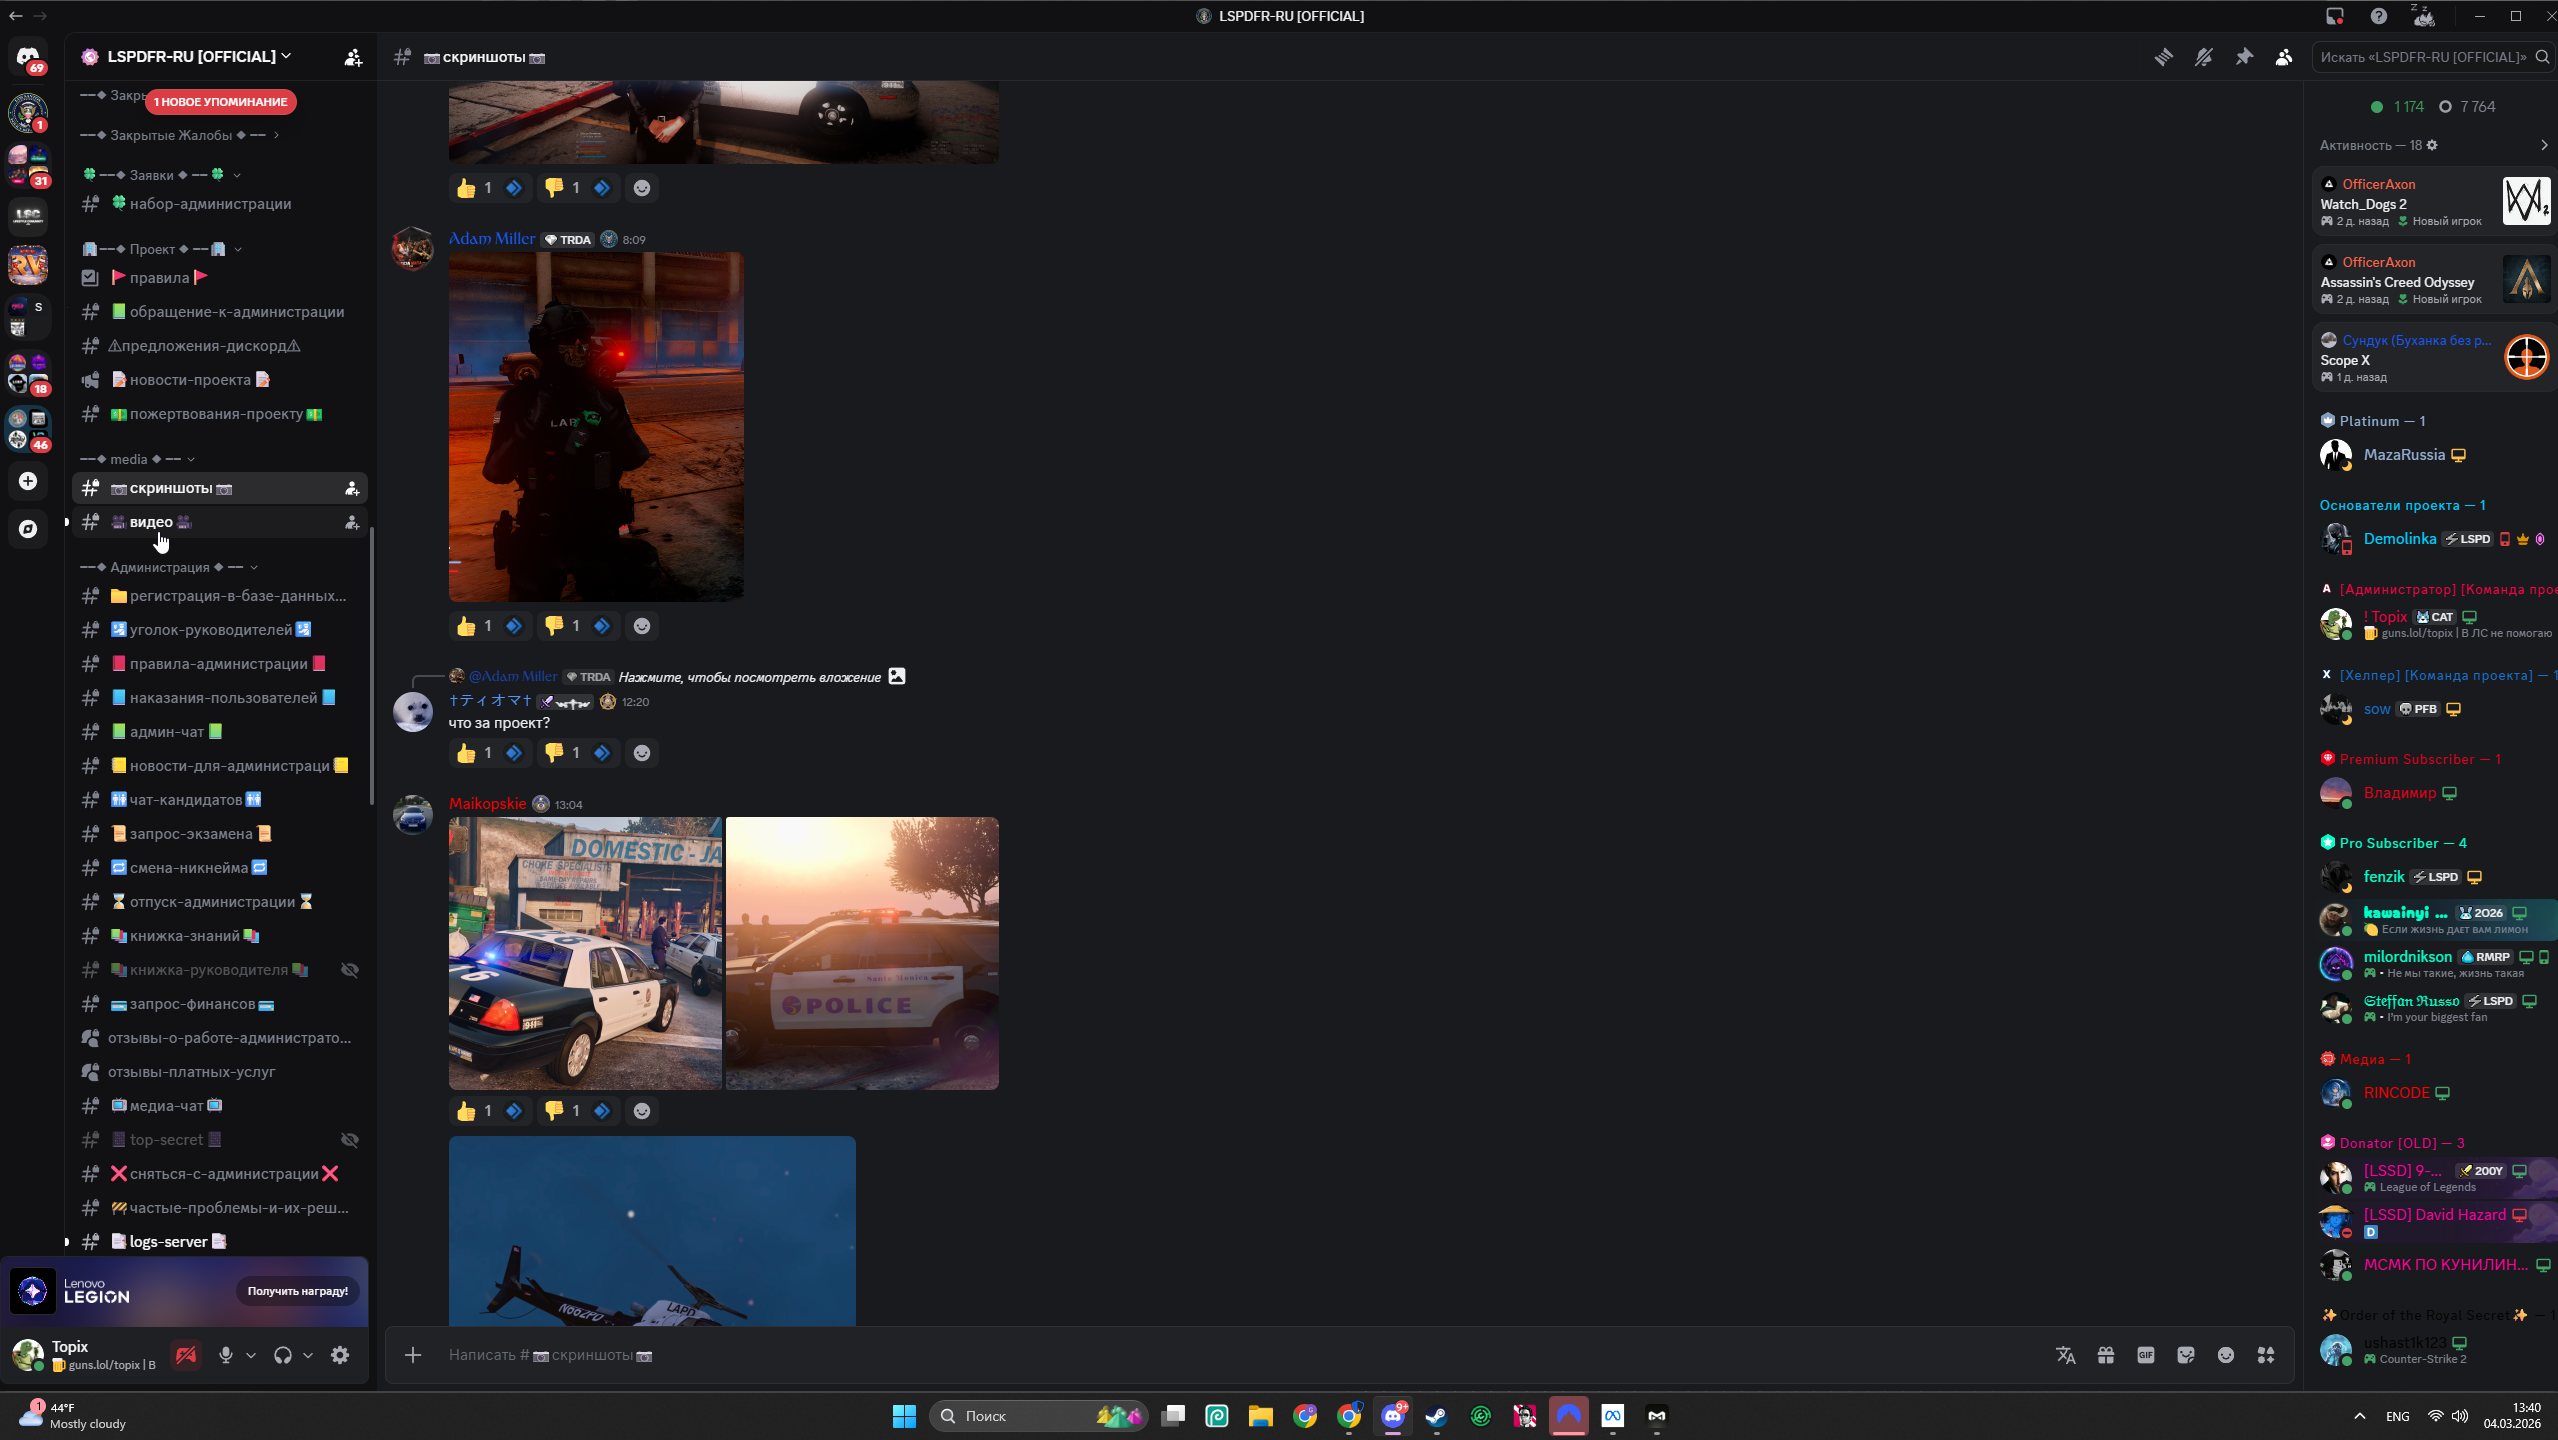Toggle headphones deafen in user panel

(283, 1355)
